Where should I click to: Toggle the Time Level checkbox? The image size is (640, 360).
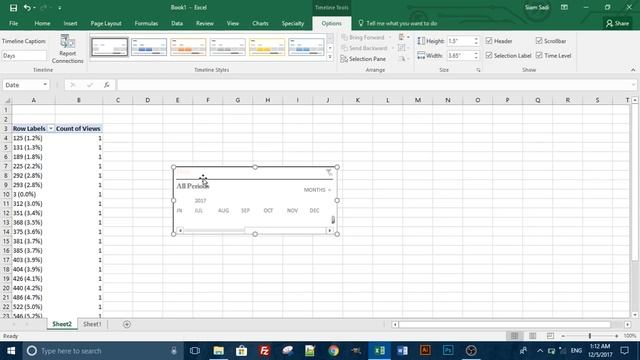tap(539, 55)
